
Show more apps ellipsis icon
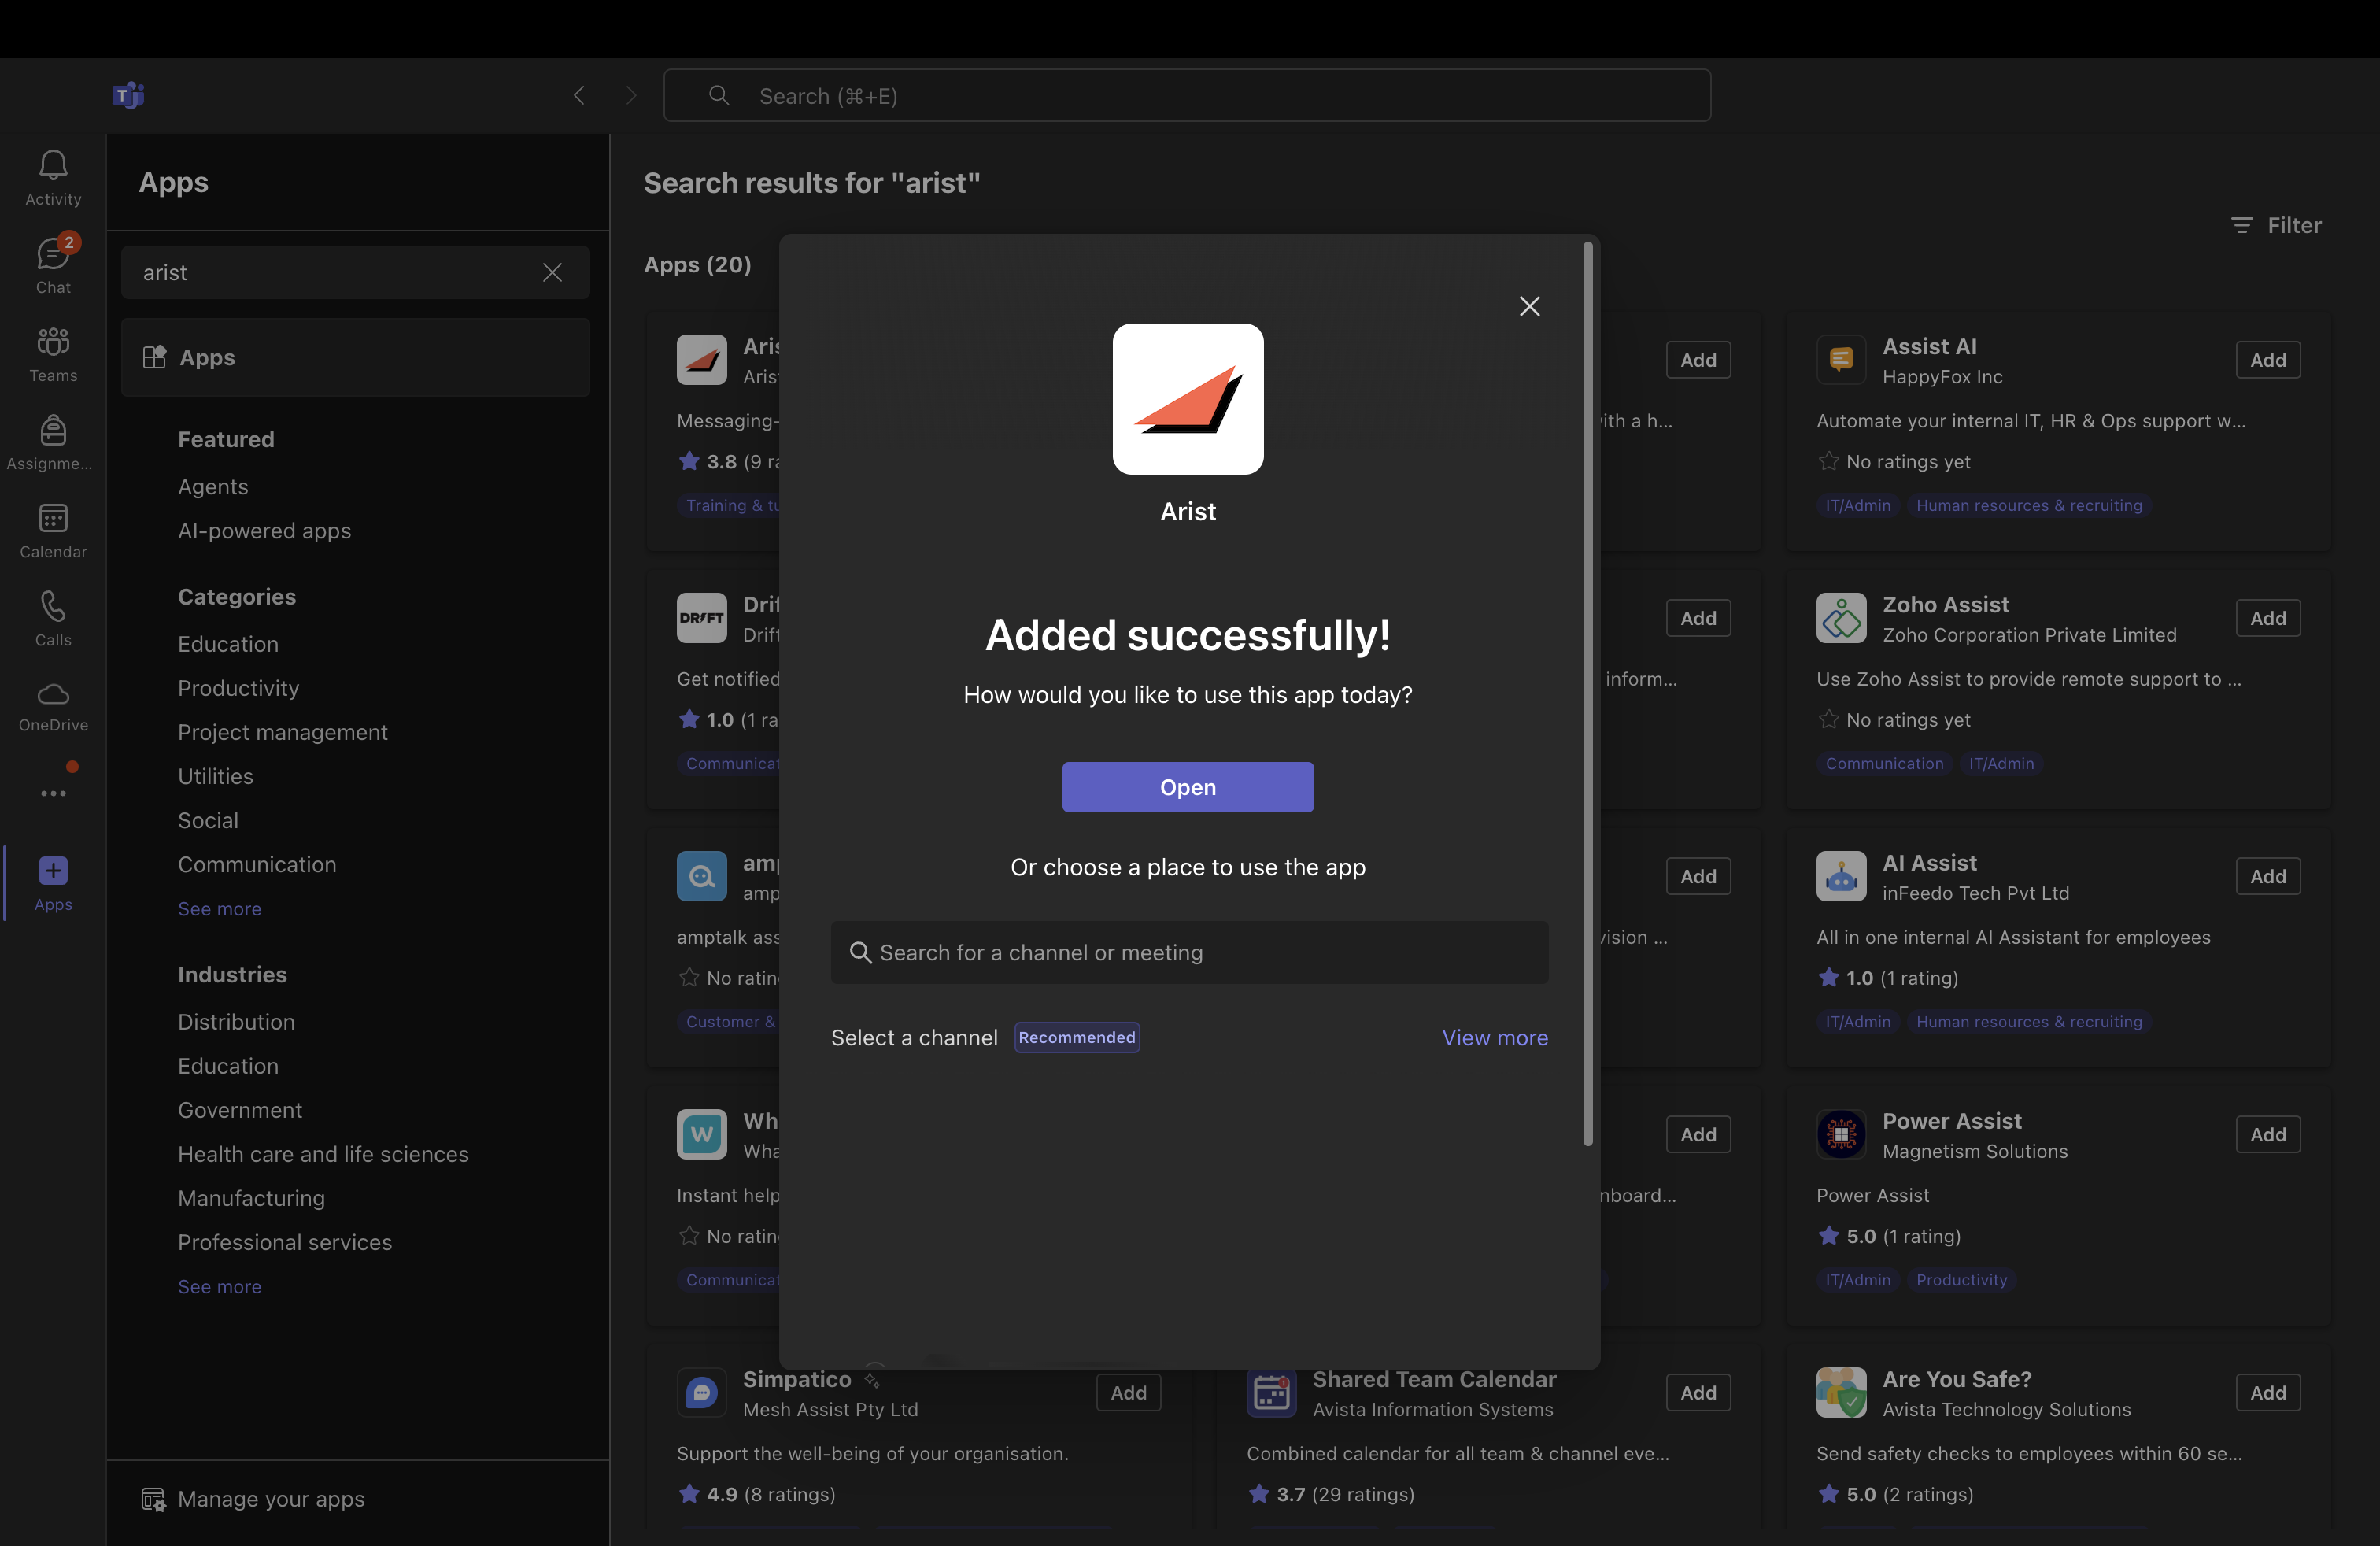click(53, 793)
